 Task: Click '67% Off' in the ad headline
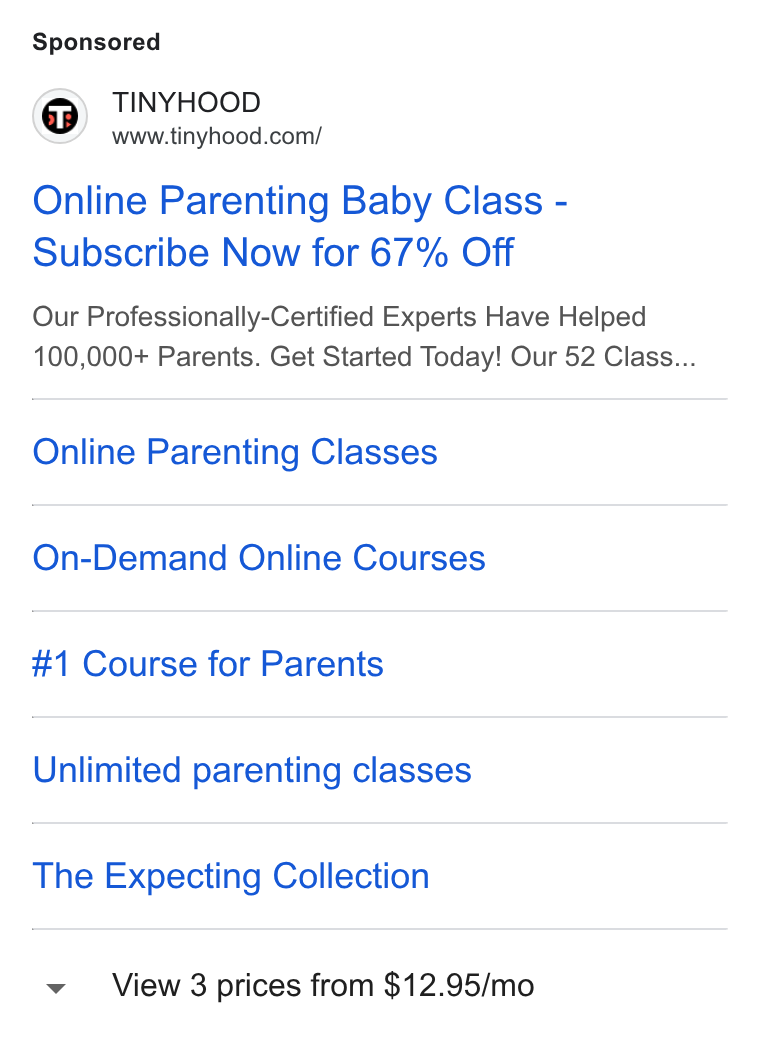point(441,253)
